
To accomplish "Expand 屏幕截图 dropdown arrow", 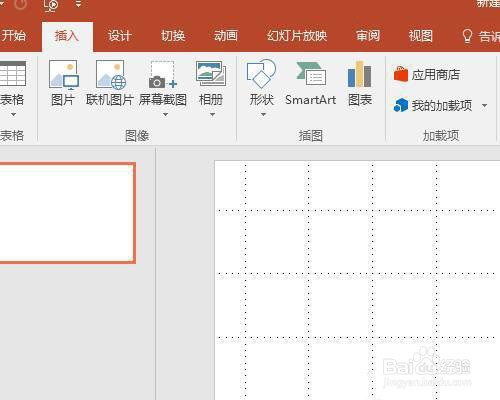I will coord(165,114).
